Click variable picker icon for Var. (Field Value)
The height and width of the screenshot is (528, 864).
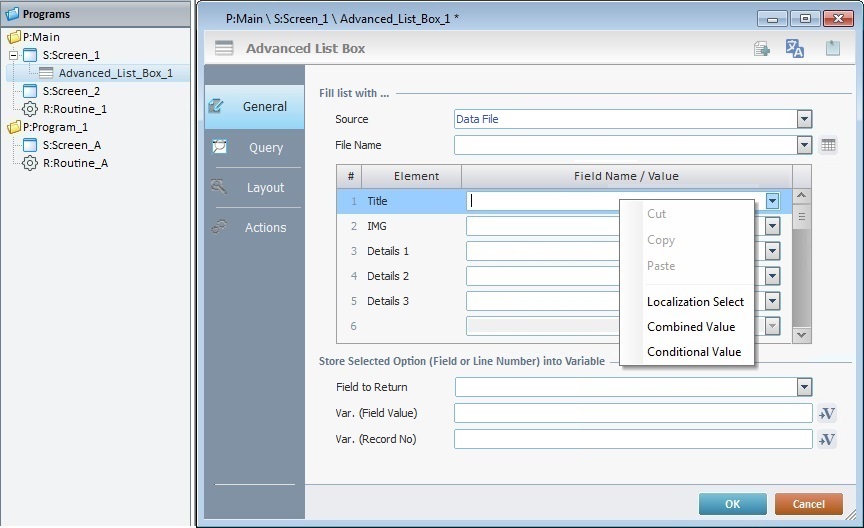(x=827, y=414)
